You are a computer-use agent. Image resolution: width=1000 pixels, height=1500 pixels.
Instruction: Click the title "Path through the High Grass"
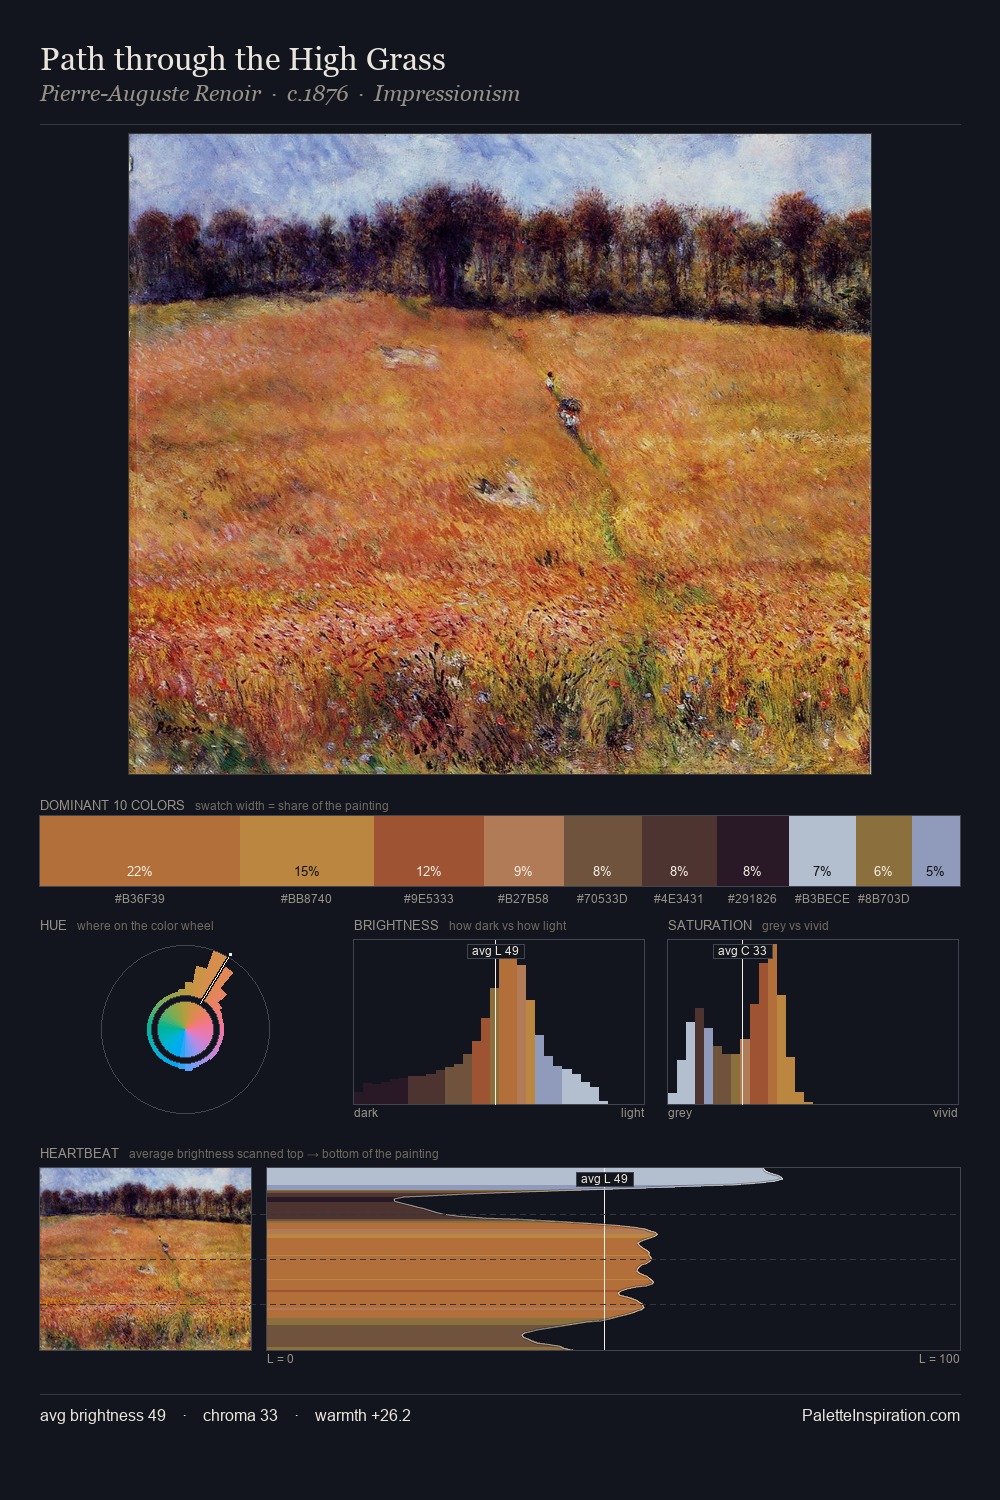pyautogui.click(x=243, y=59)
